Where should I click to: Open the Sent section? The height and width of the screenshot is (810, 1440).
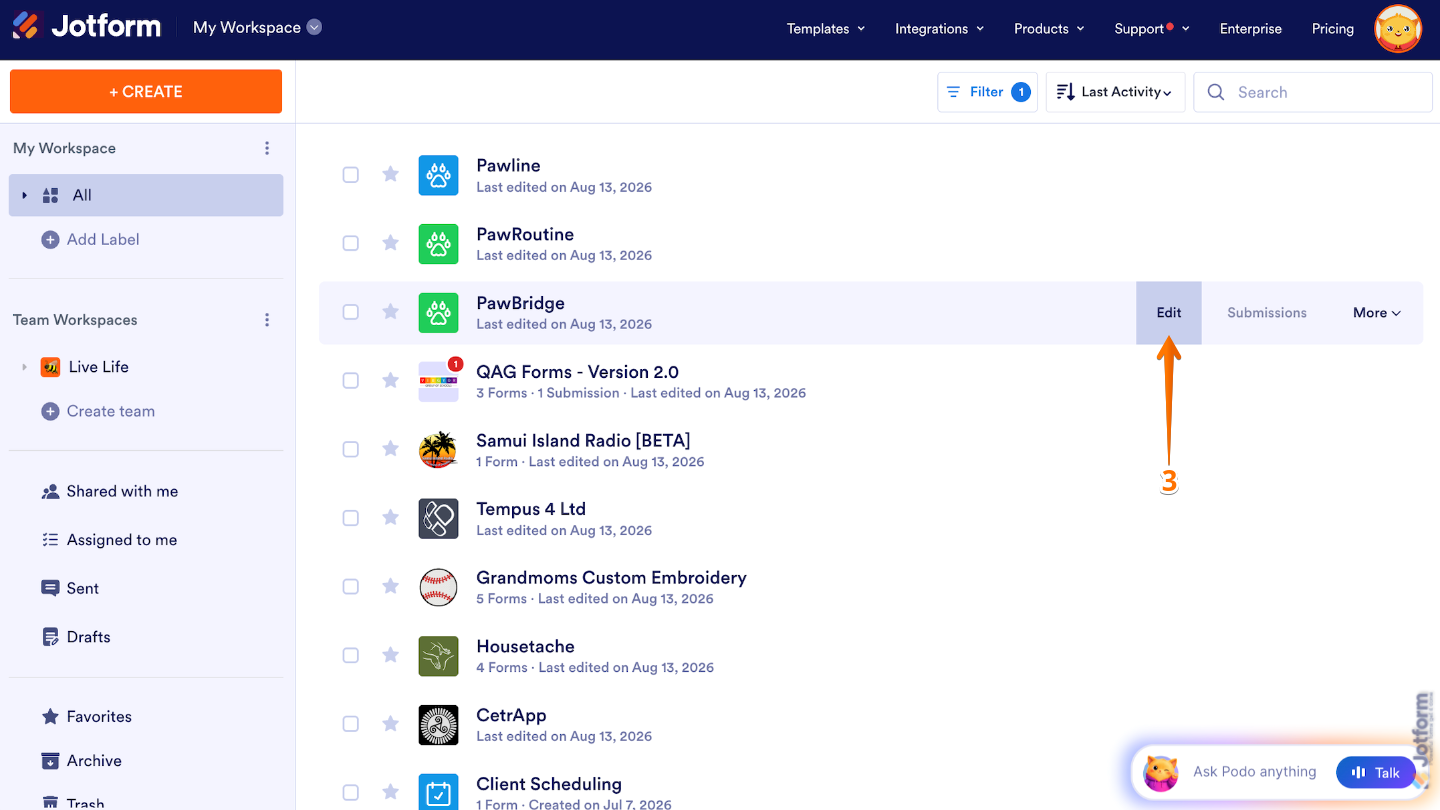[70, 588]
